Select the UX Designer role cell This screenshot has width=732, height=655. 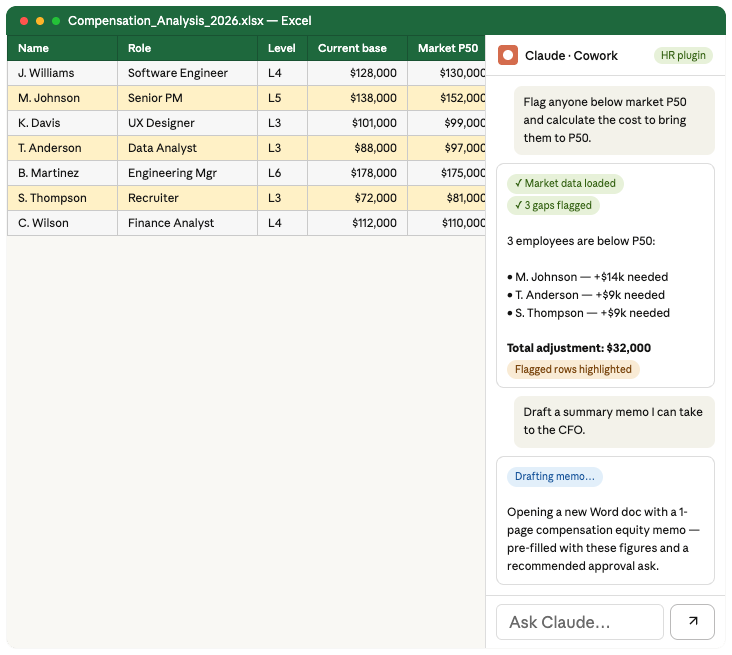(x=187, y=123)
